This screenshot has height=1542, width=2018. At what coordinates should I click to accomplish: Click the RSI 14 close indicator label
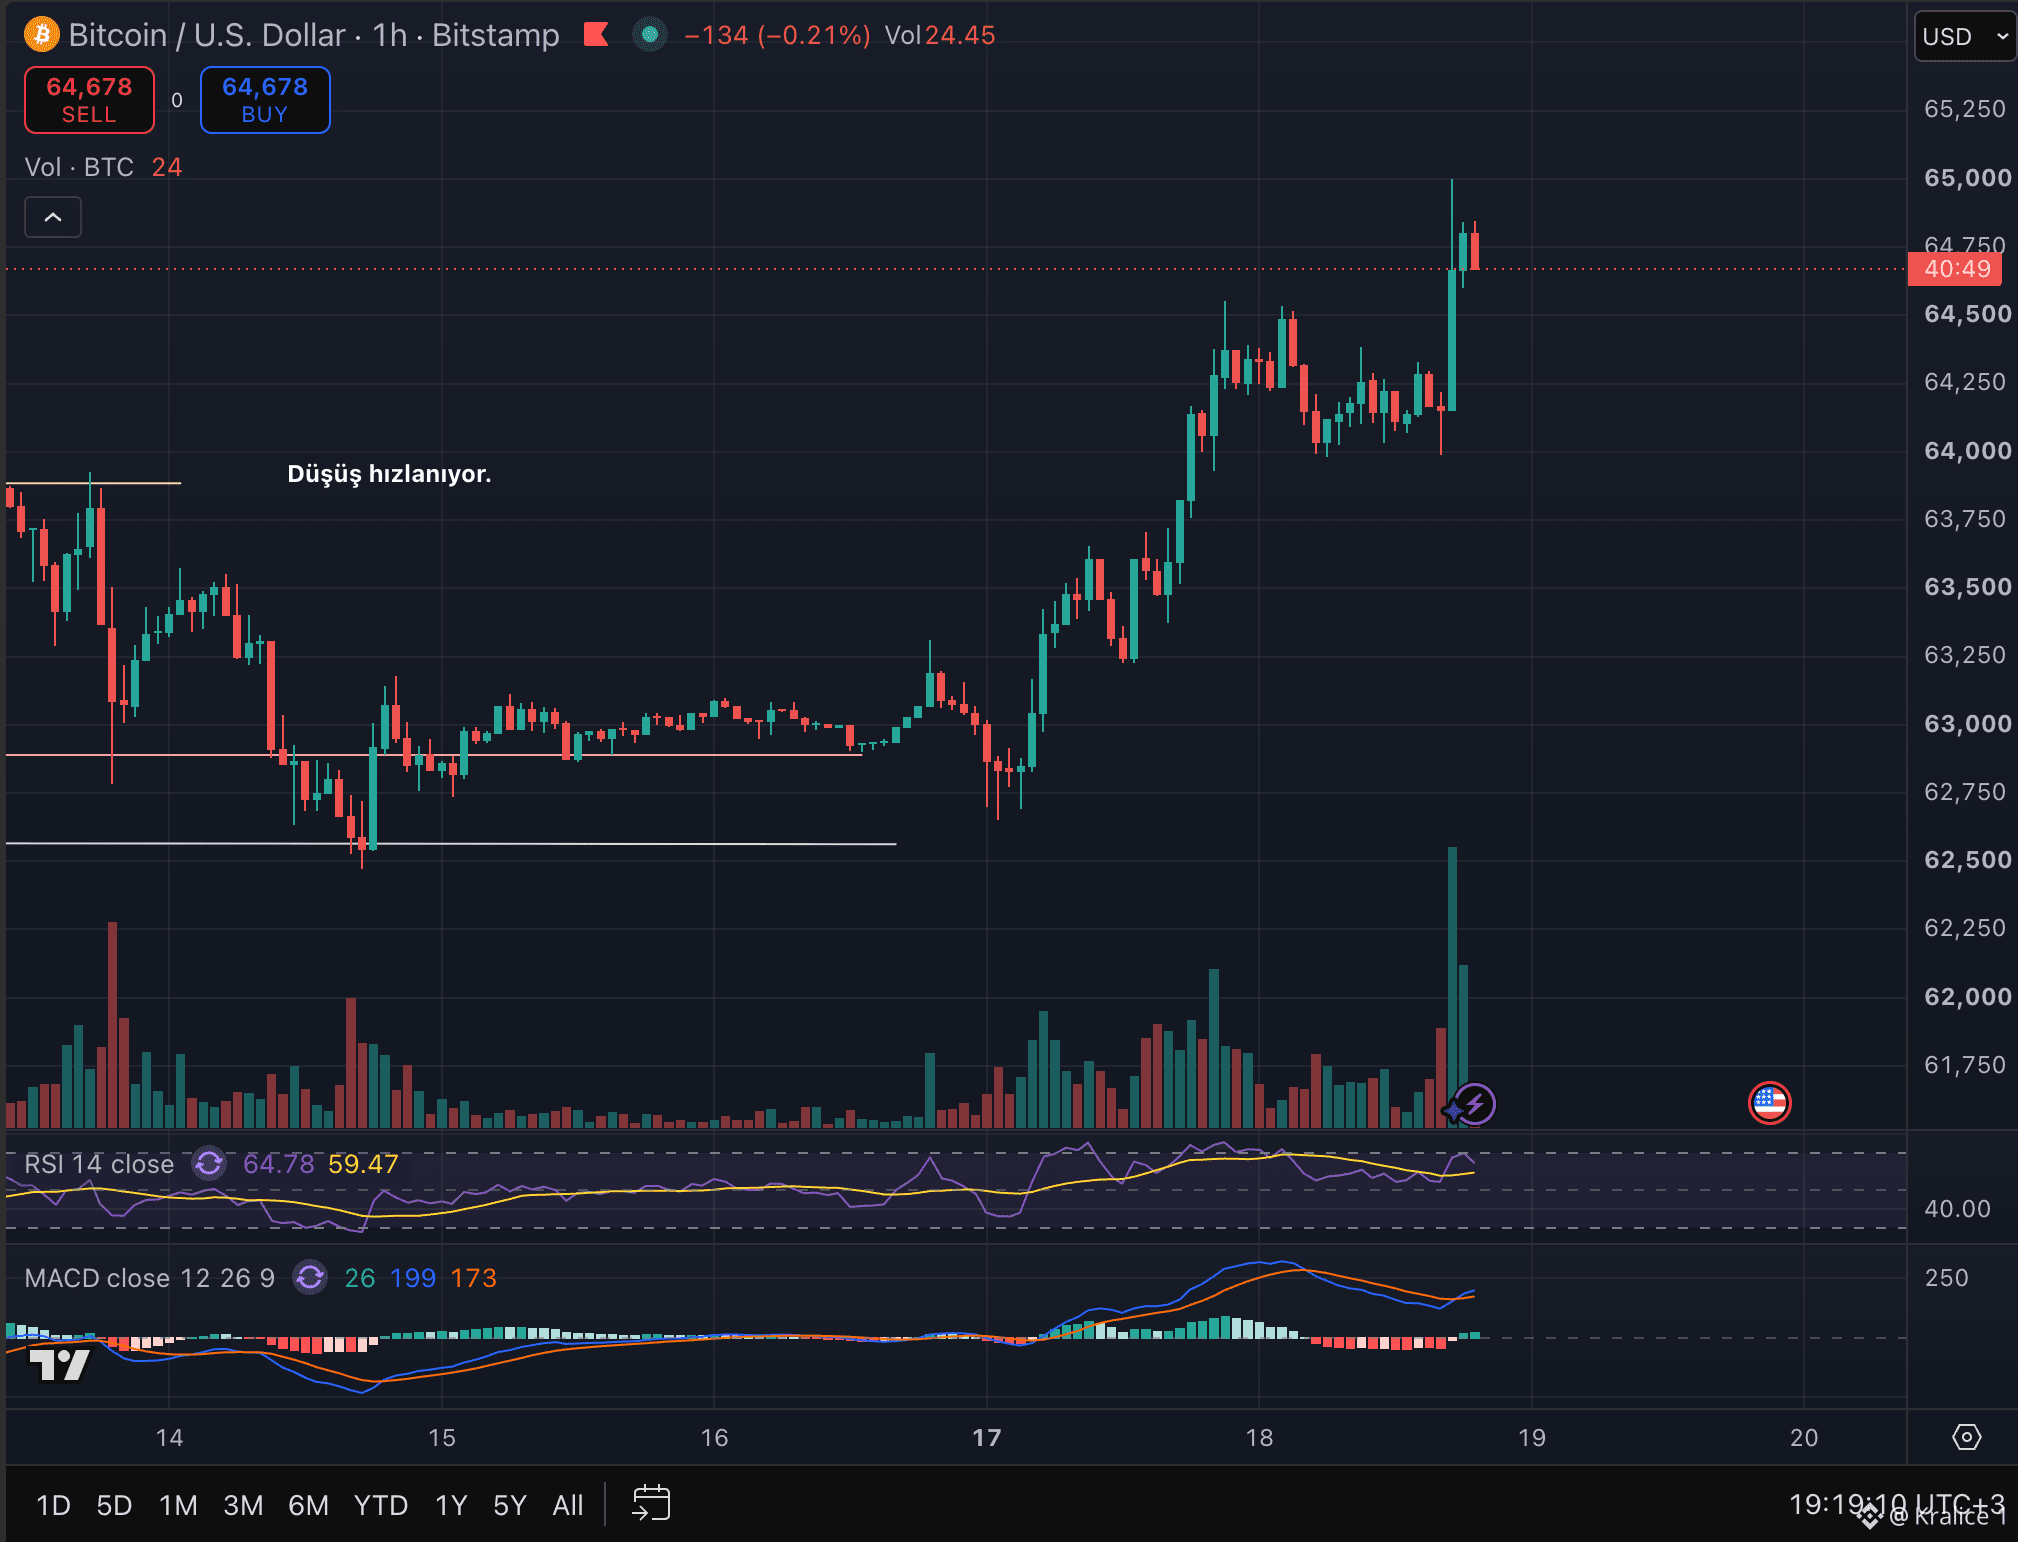pyautogui.click(x=99, y=1164)
